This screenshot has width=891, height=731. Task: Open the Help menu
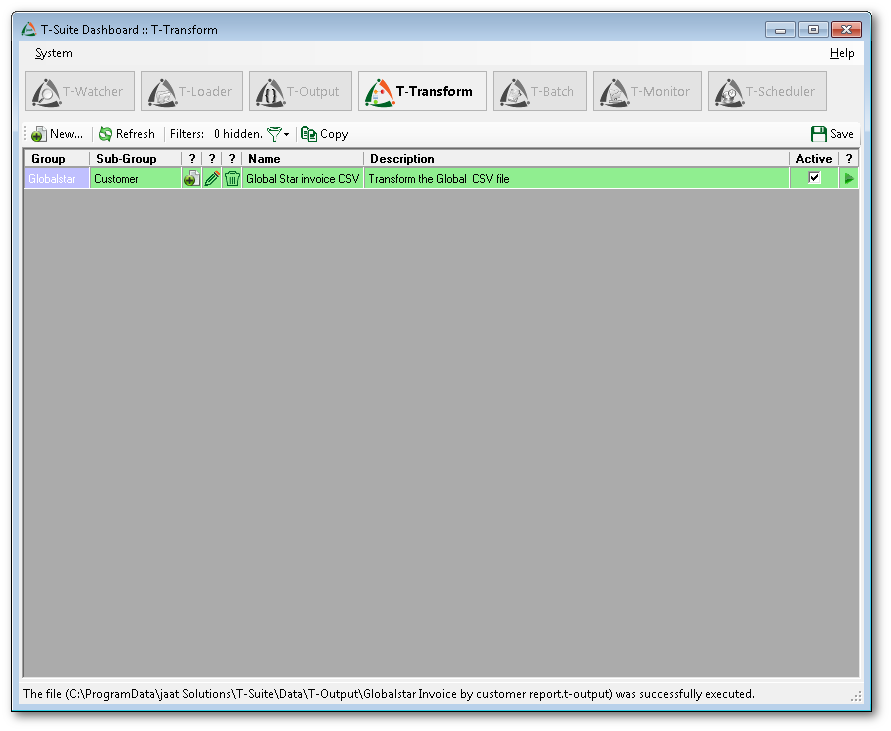[842, 53]
